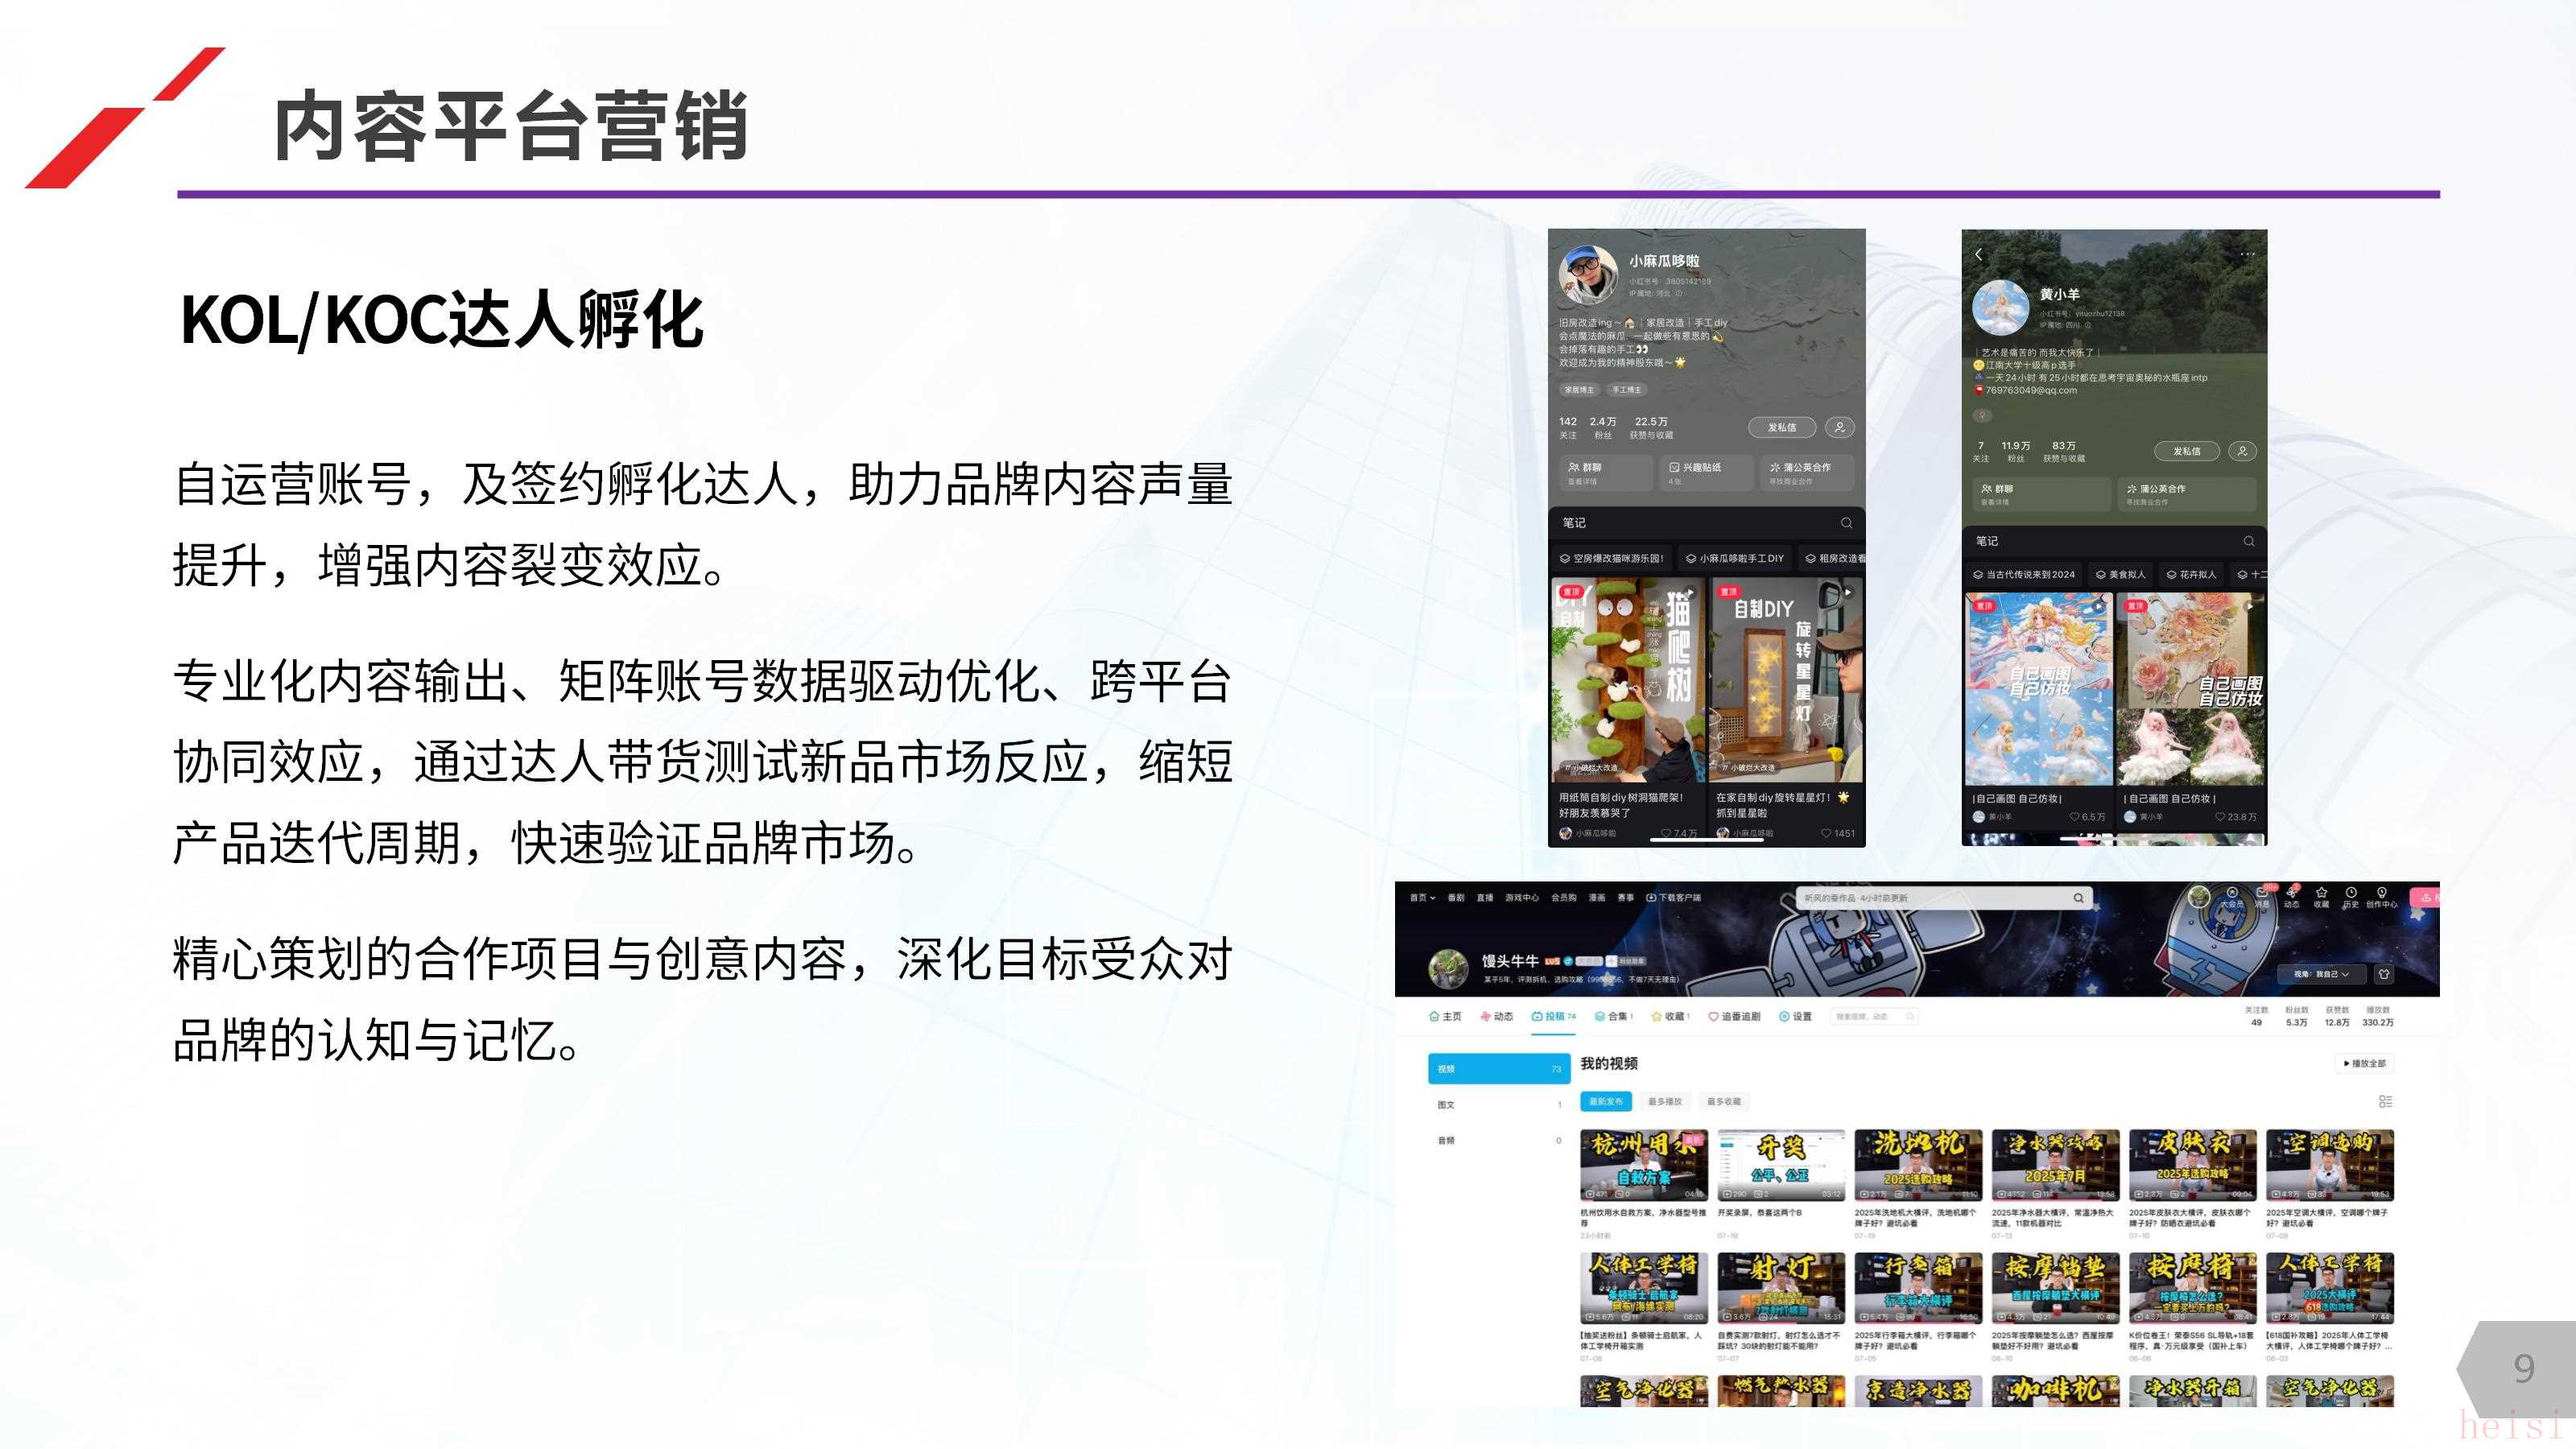The image size is (2576, 1449).
Task: Click 发私信 button on 小麻瓜哆啦 profile
Action: coord(1782,427)
